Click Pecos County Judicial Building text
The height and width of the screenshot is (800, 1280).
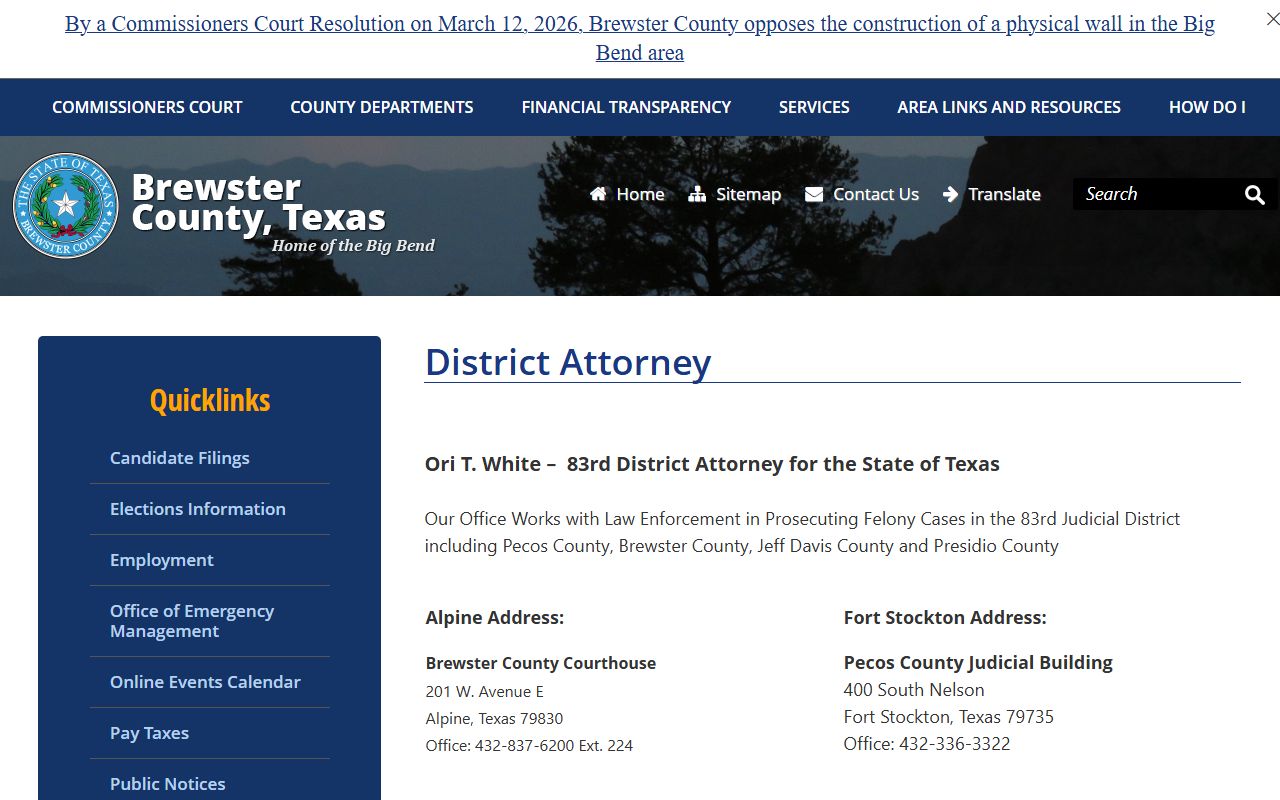pyautogui.click(x=978, y=662)
